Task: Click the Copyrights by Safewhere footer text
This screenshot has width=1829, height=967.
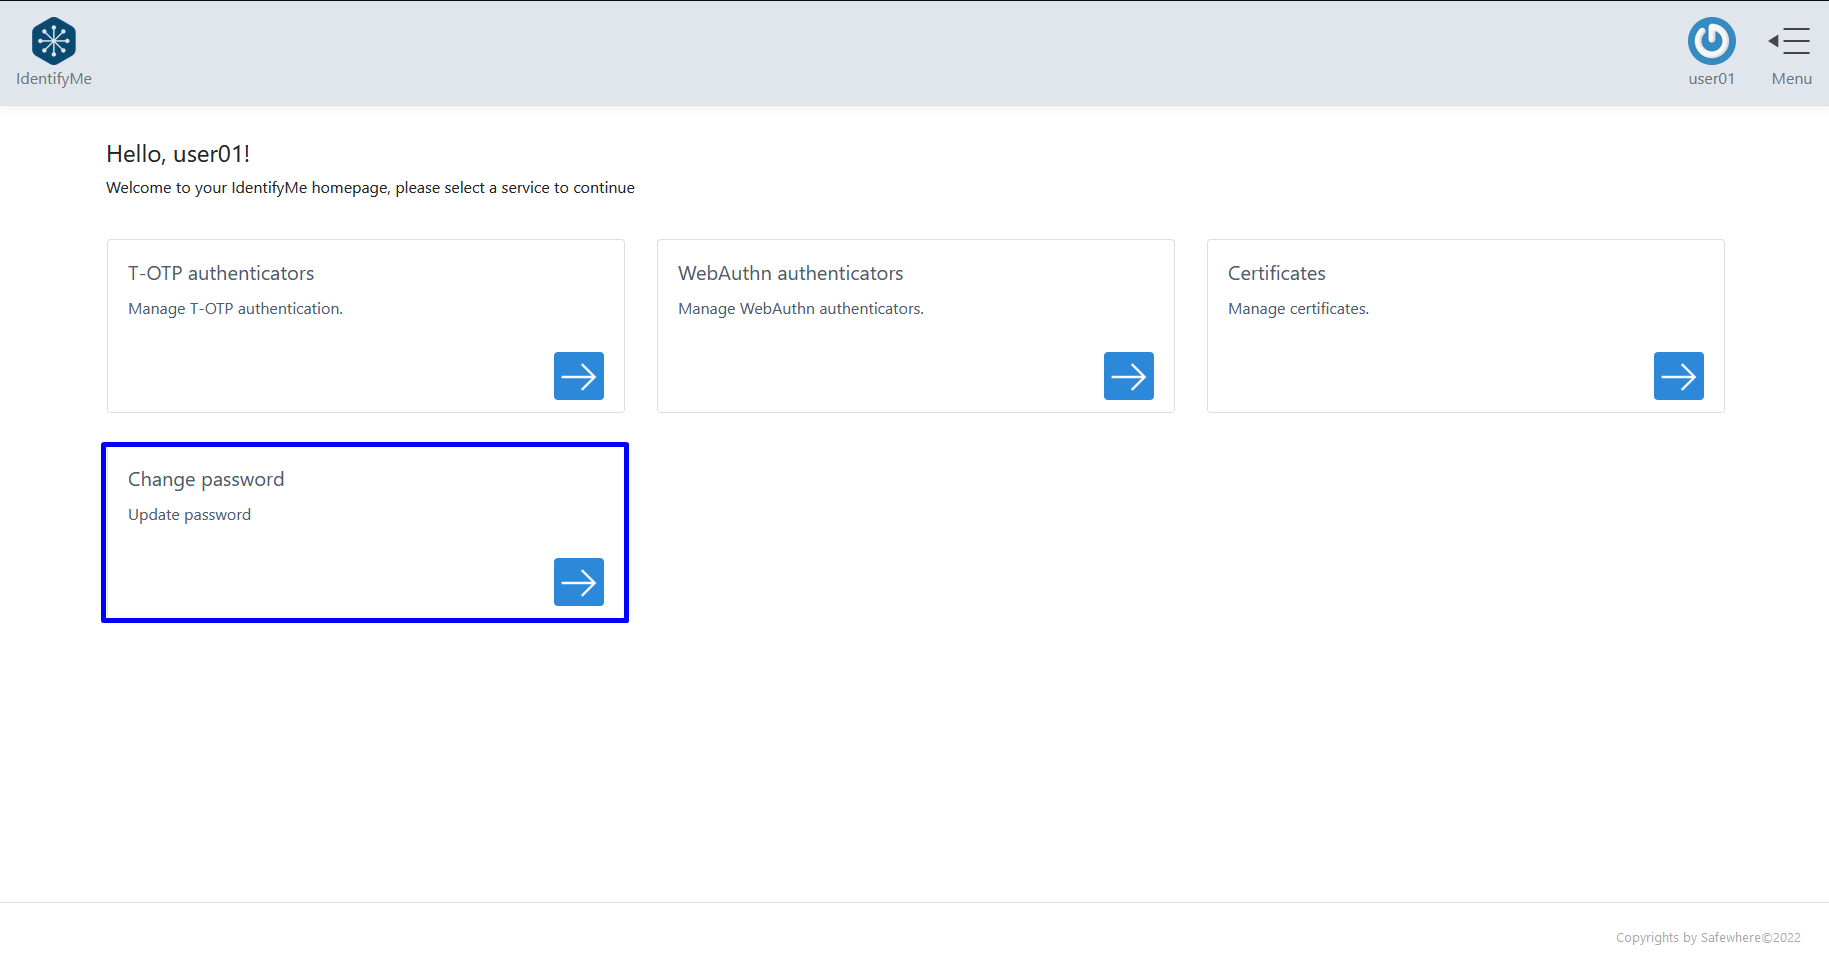Action: tap(1707, 938)
